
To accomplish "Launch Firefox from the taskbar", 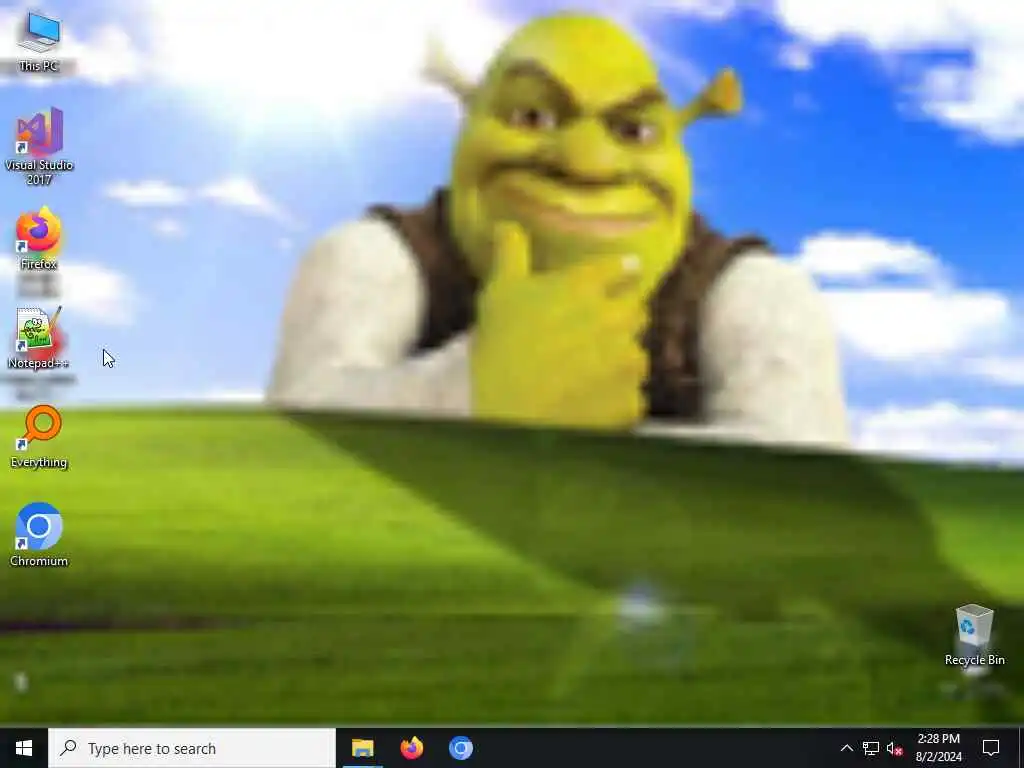I will coord(411,748).
